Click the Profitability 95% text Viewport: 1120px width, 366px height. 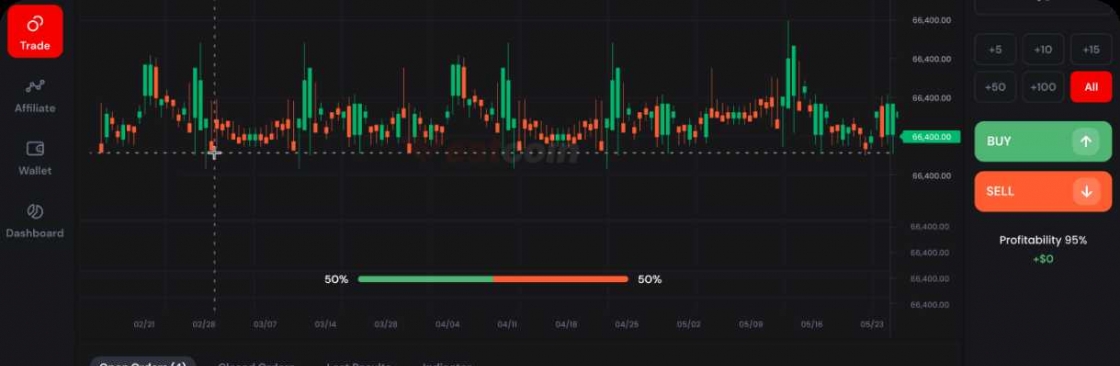[1043, 240]
